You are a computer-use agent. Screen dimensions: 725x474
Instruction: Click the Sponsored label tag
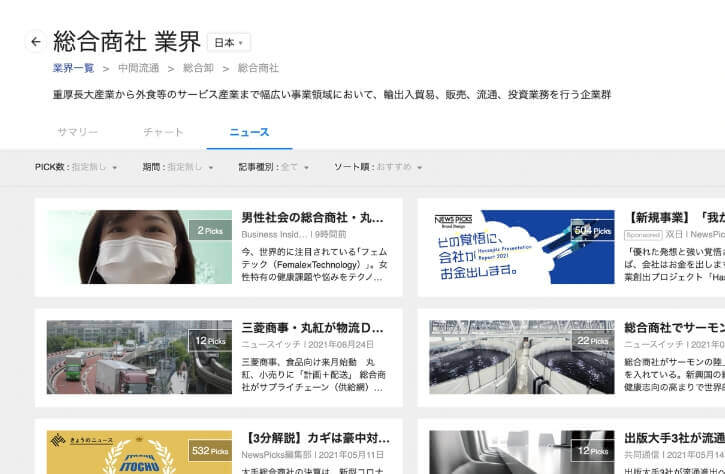click(643, 235)
